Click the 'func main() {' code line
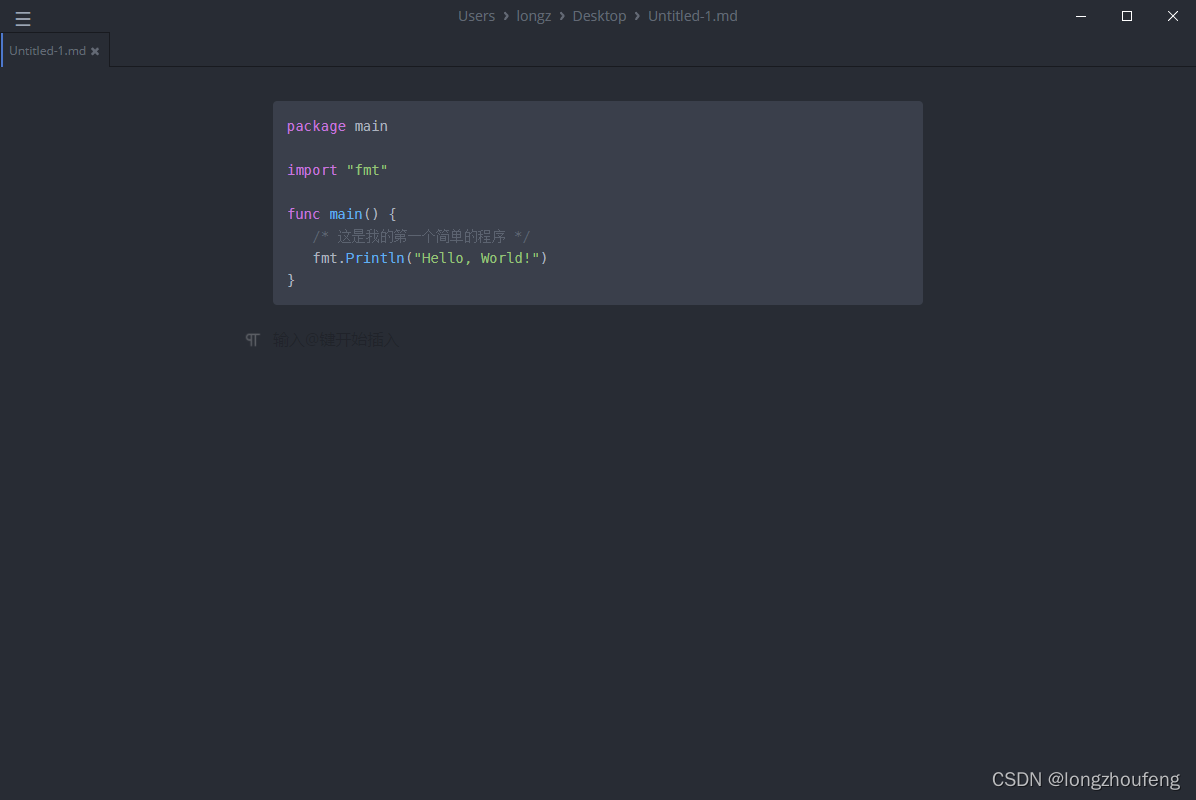This screenshot has width=1196, height=800. (342, 214)
